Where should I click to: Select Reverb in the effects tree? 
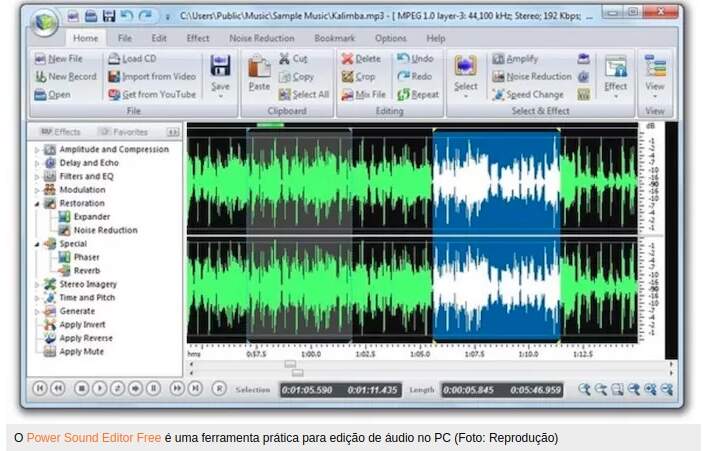point(85,270)
